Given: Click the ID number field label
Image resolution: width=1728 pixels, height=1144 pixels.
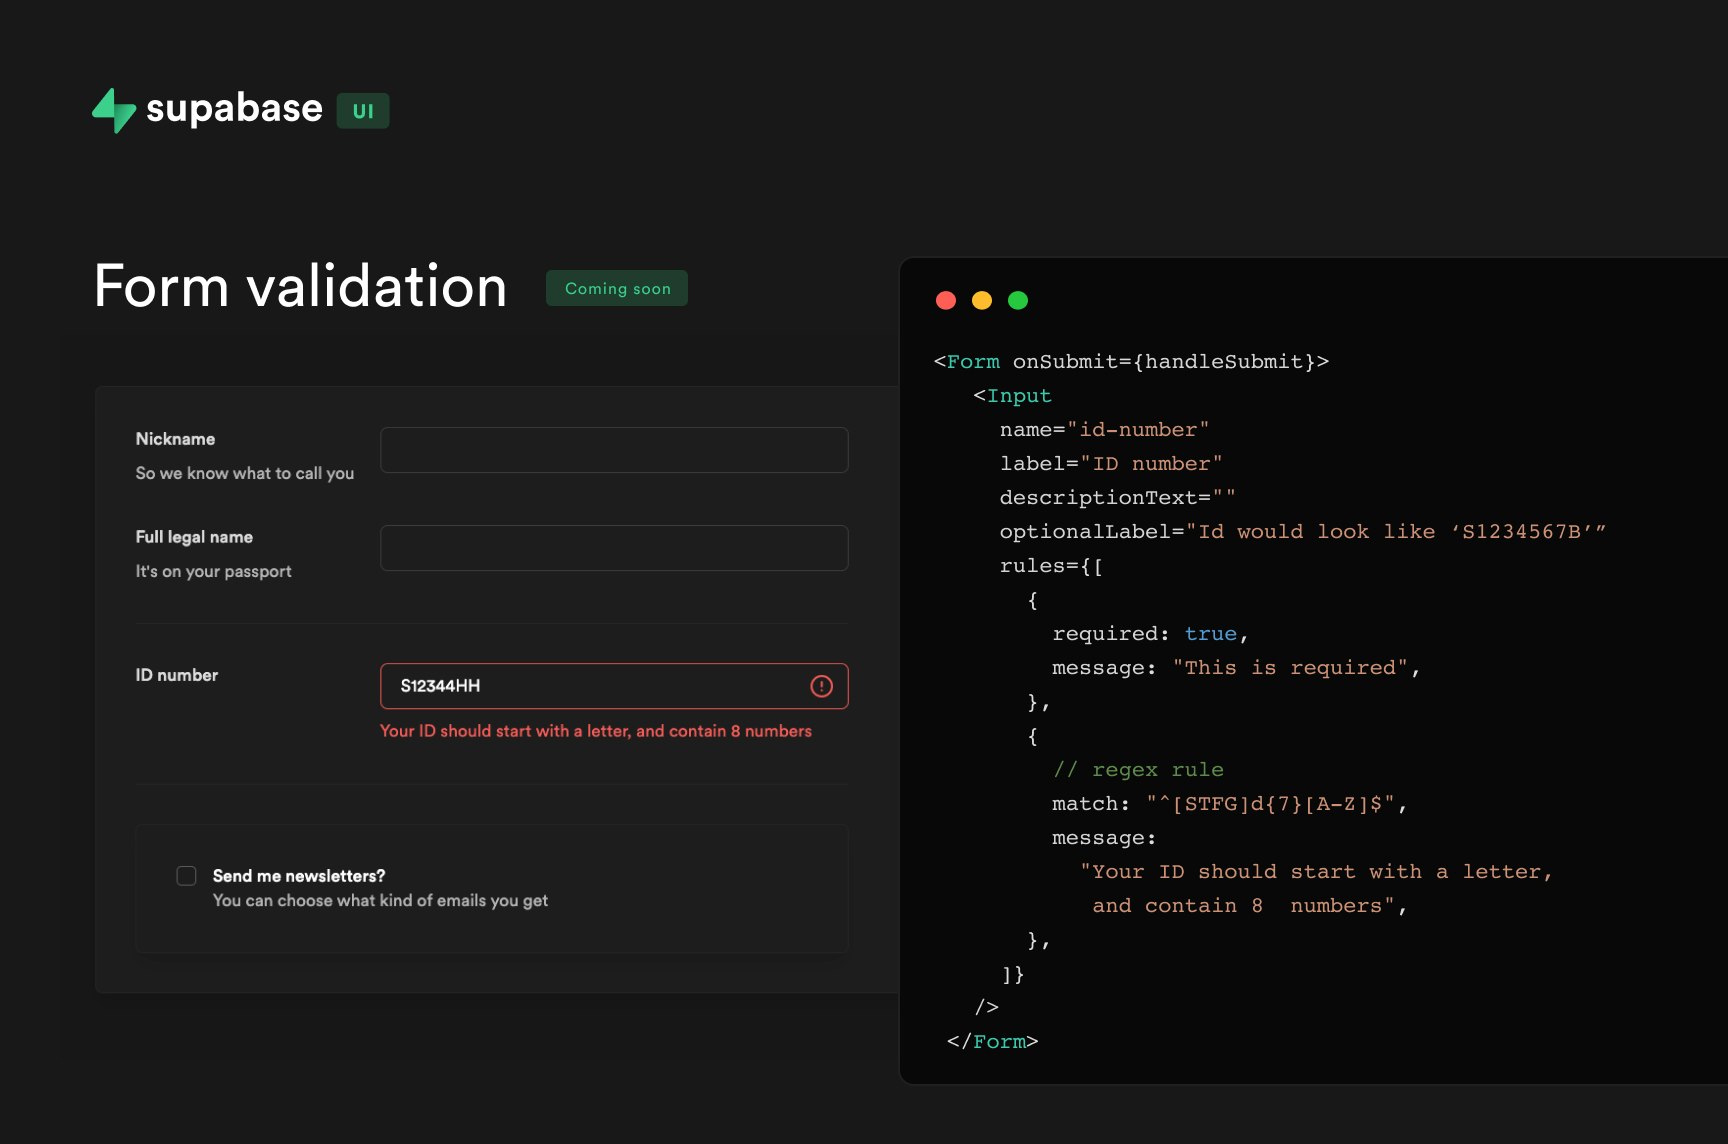Looking at the screenshot, I should (176, 675).
